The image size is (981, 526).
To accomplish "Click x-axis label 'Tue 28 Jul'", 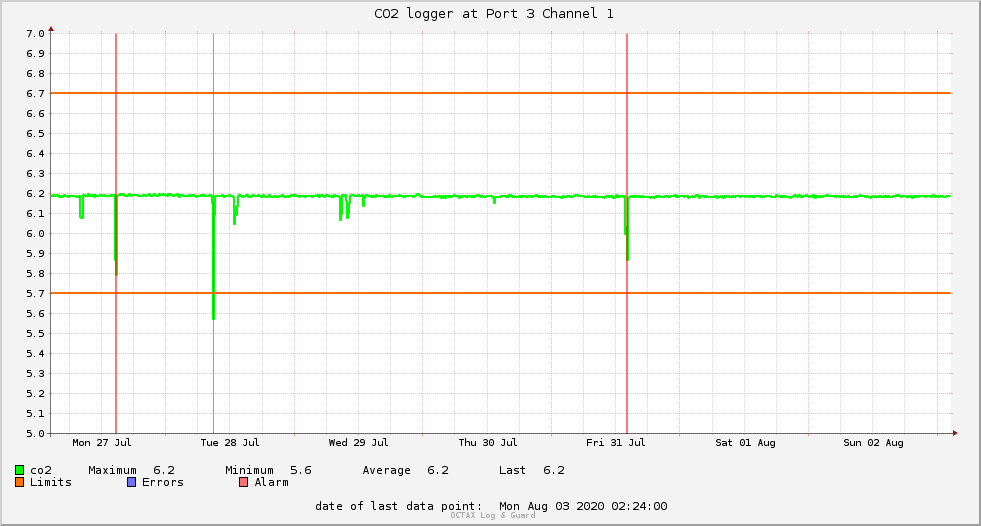I will [230, 443].
